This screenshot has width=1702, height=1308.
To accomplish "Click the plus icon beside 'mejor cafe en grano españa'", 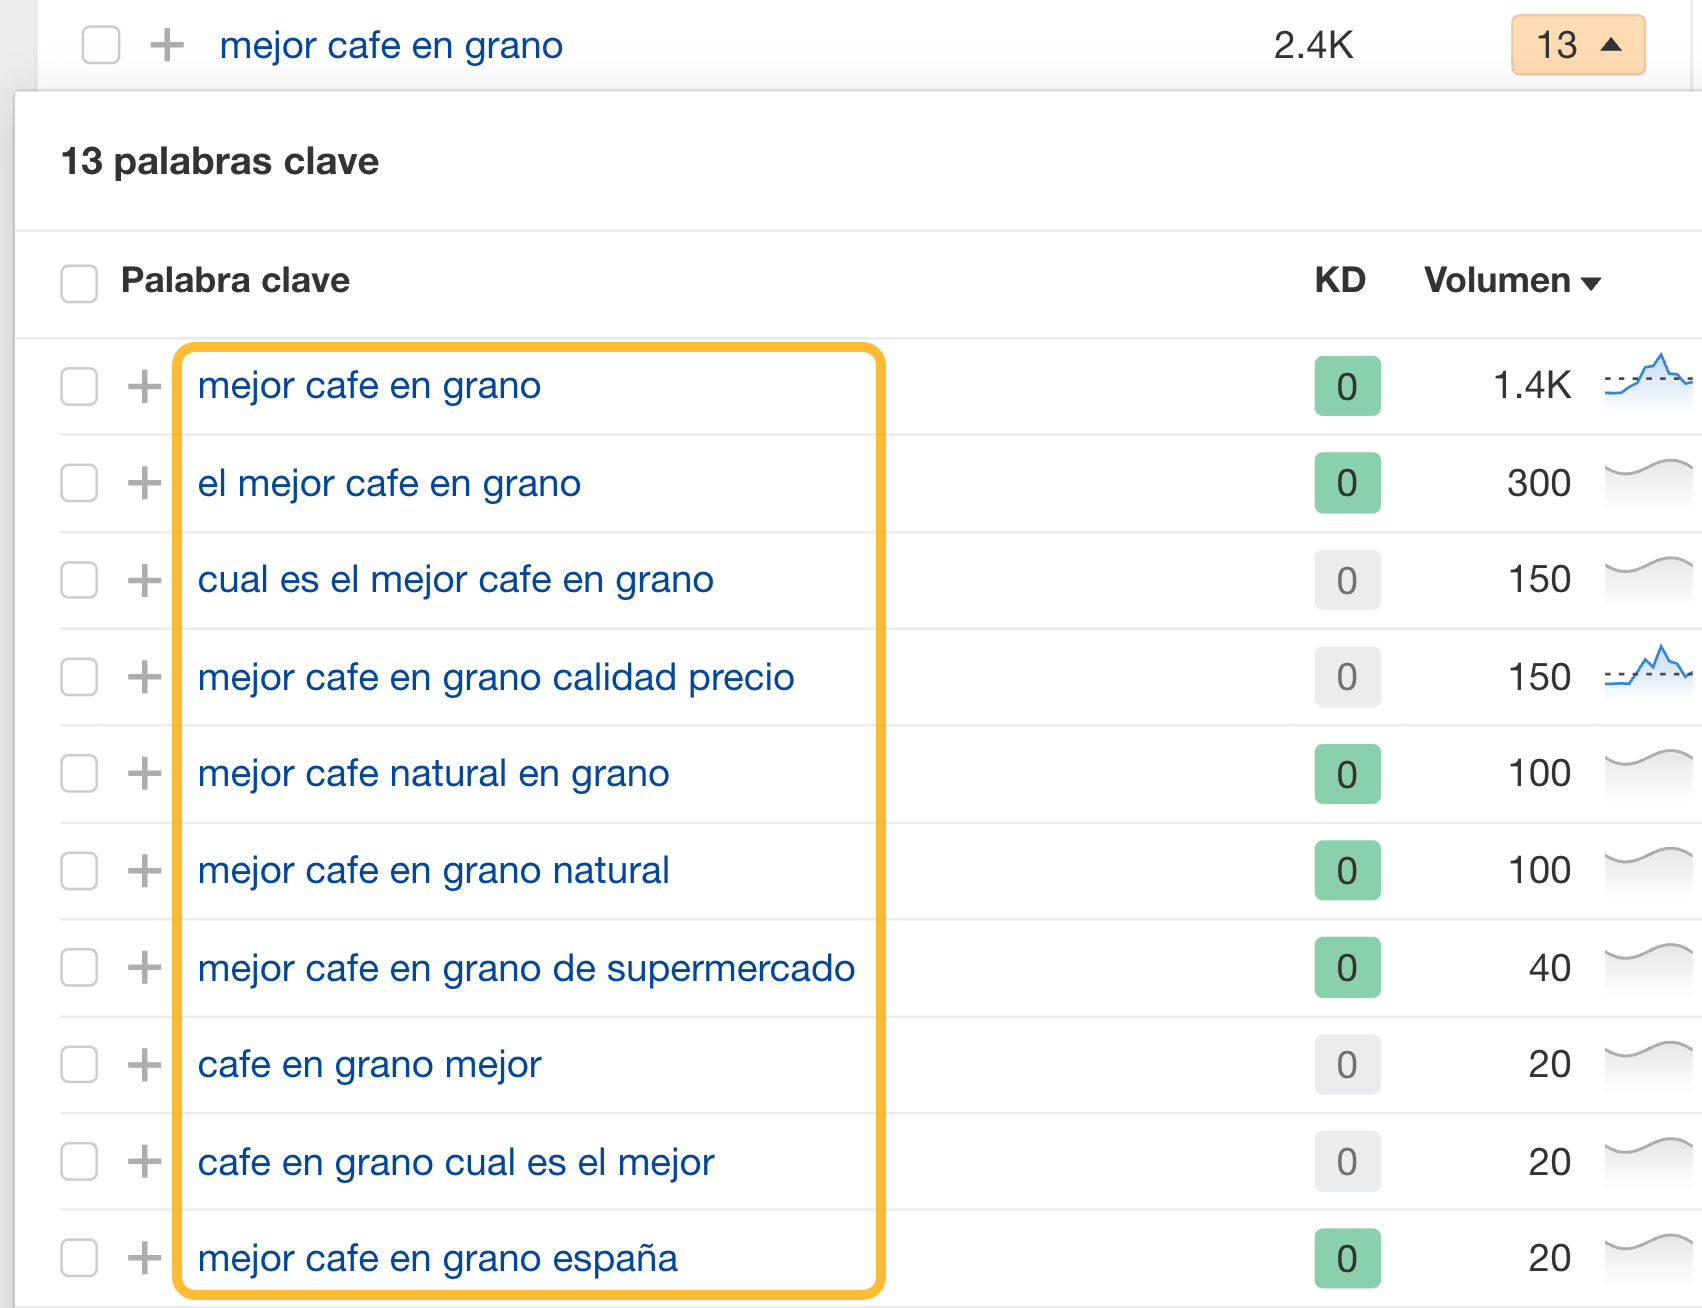I will click(146, 1258).
